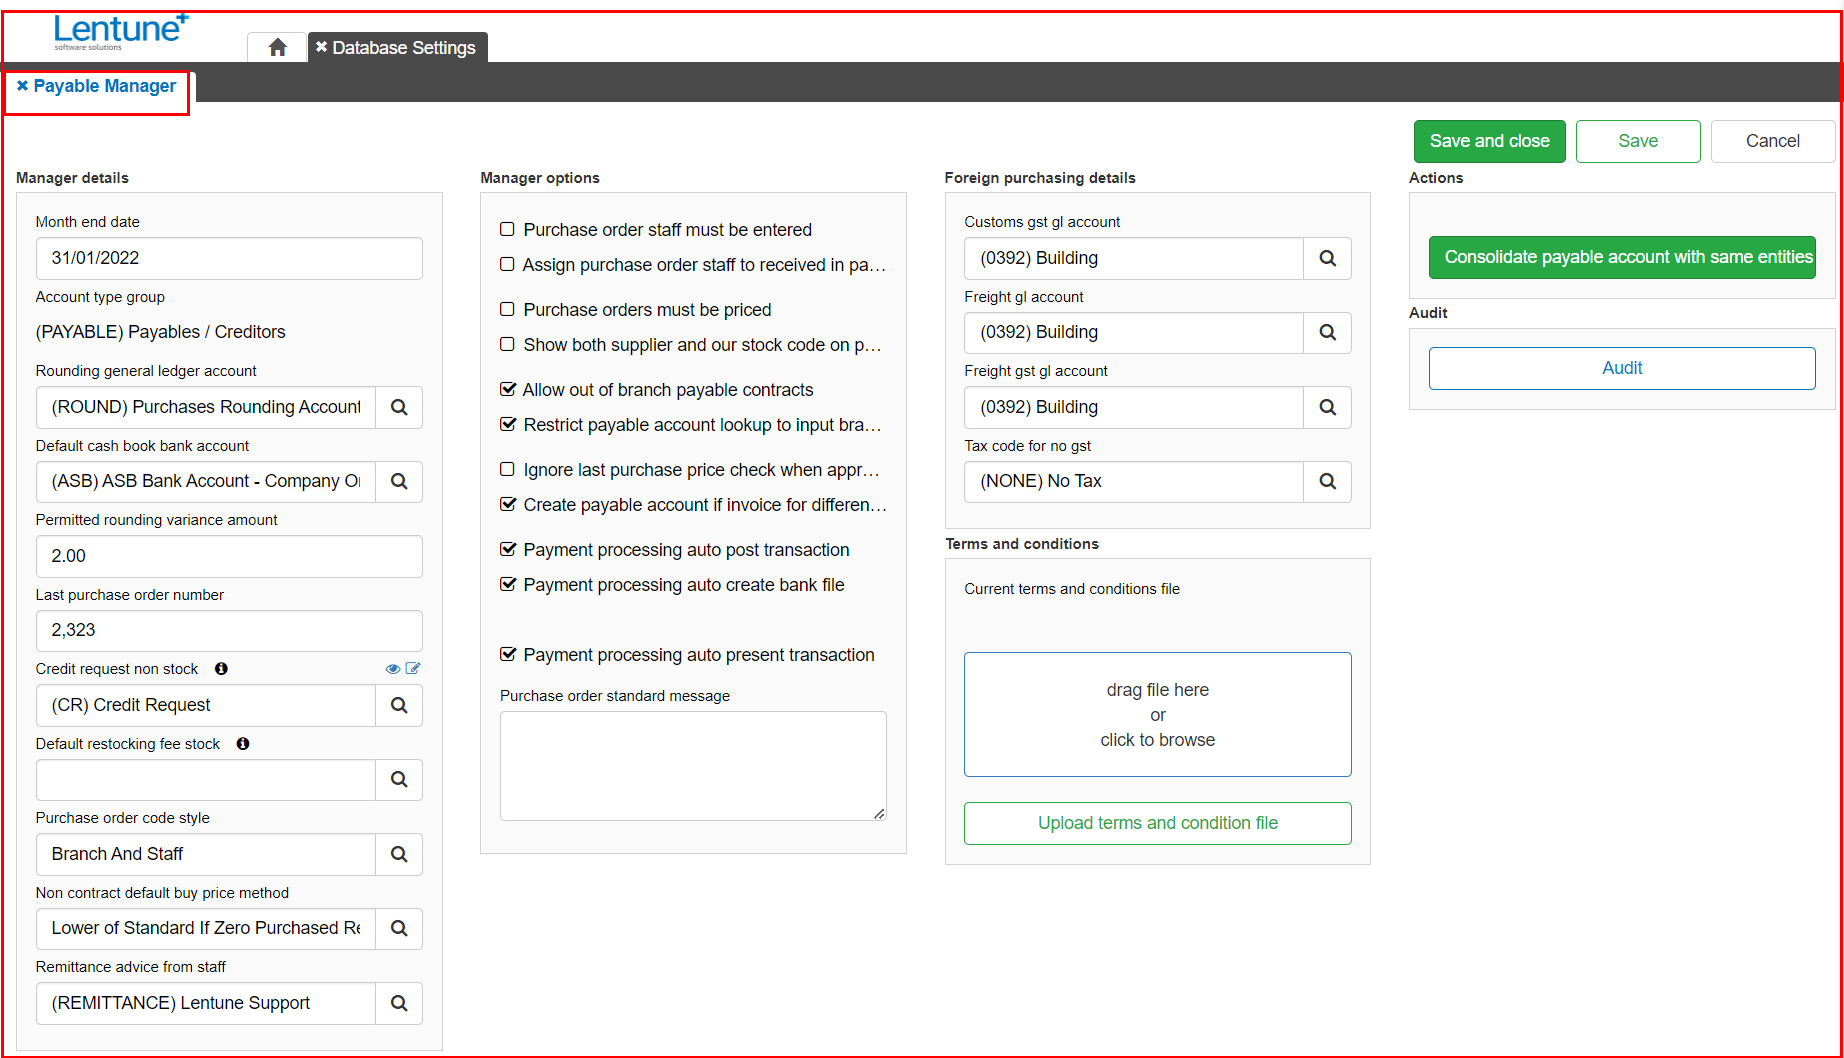
Task: Open Purchase order code style picker
Action: click(x=398, y=854)
